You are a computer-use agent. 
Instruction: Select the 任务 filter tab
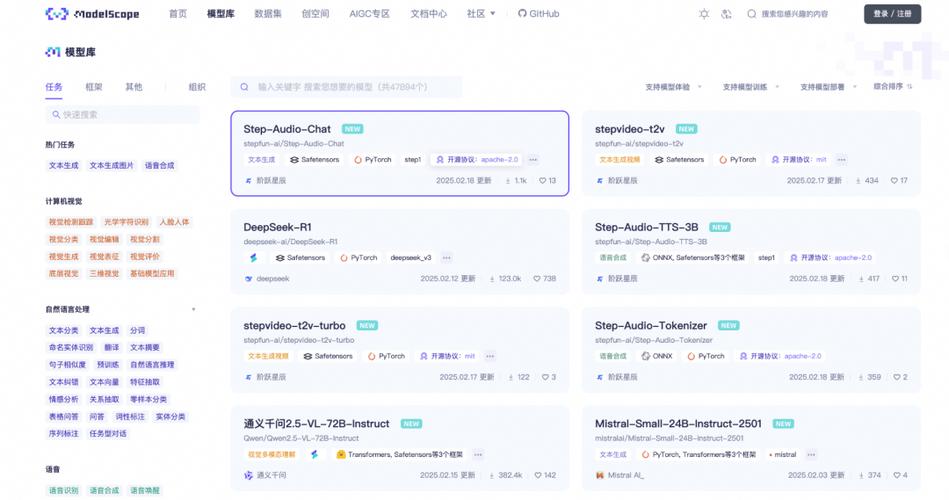click(54, 87)
